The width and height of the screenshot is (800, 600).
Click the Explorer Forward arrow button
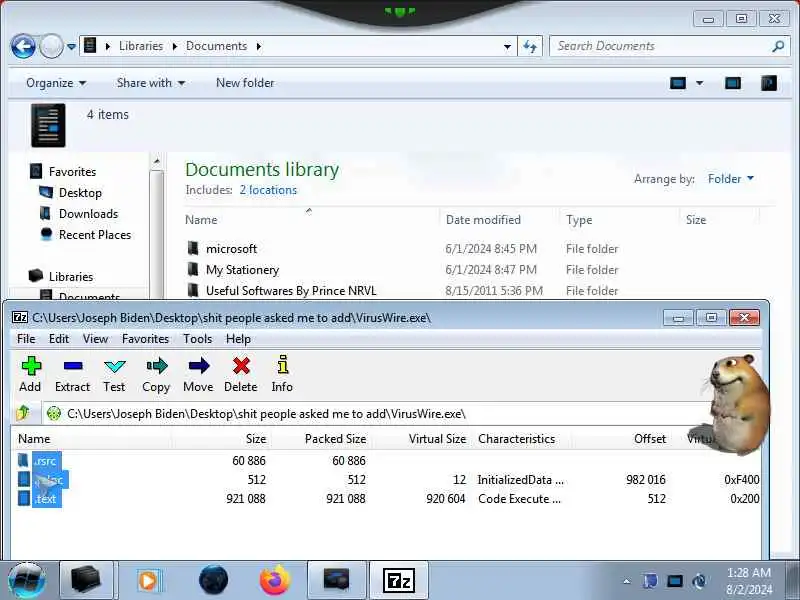51,46
